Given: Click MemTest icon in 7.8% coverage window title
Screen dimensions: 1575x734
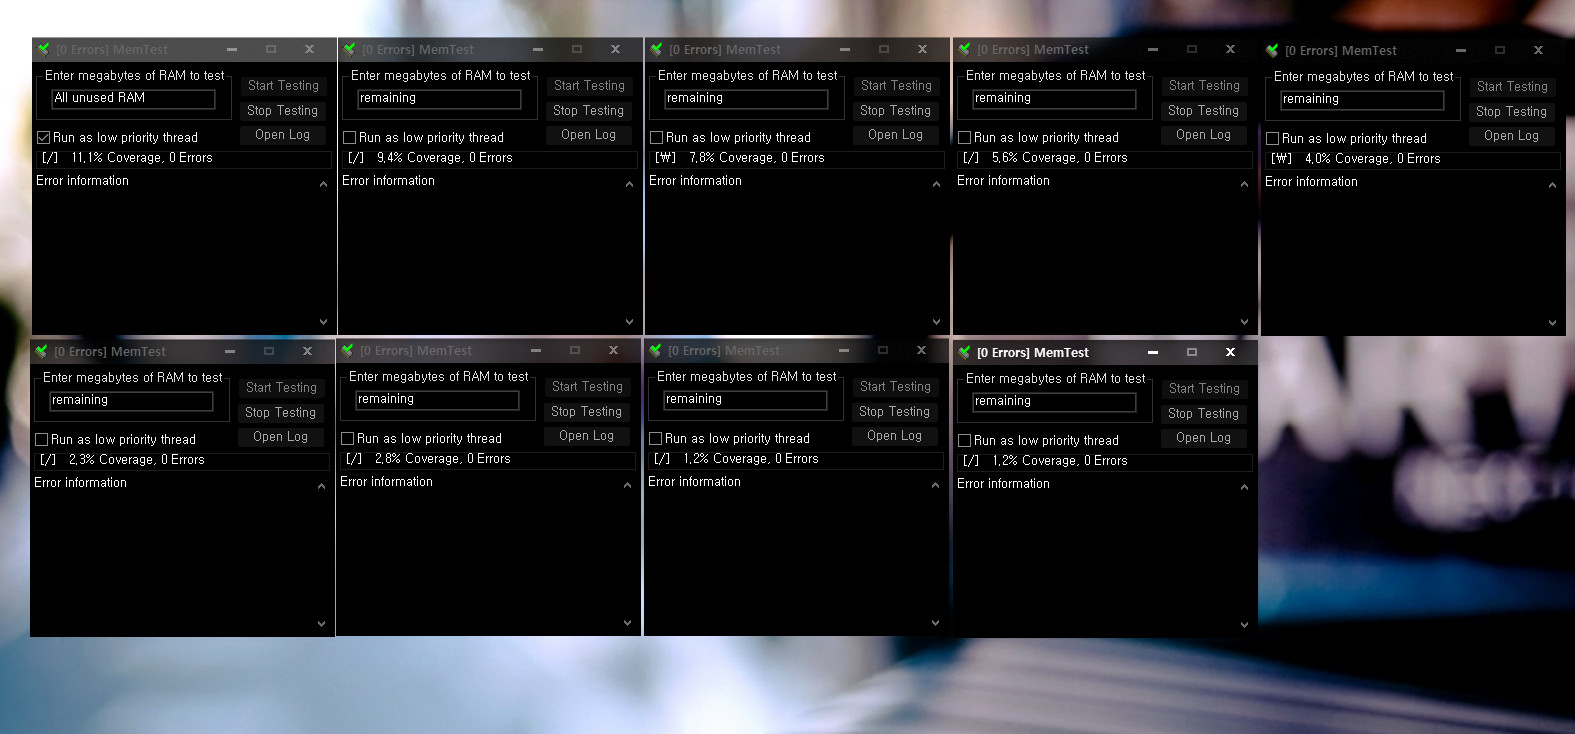Looking at the screenshot, I should pos(656,49).
